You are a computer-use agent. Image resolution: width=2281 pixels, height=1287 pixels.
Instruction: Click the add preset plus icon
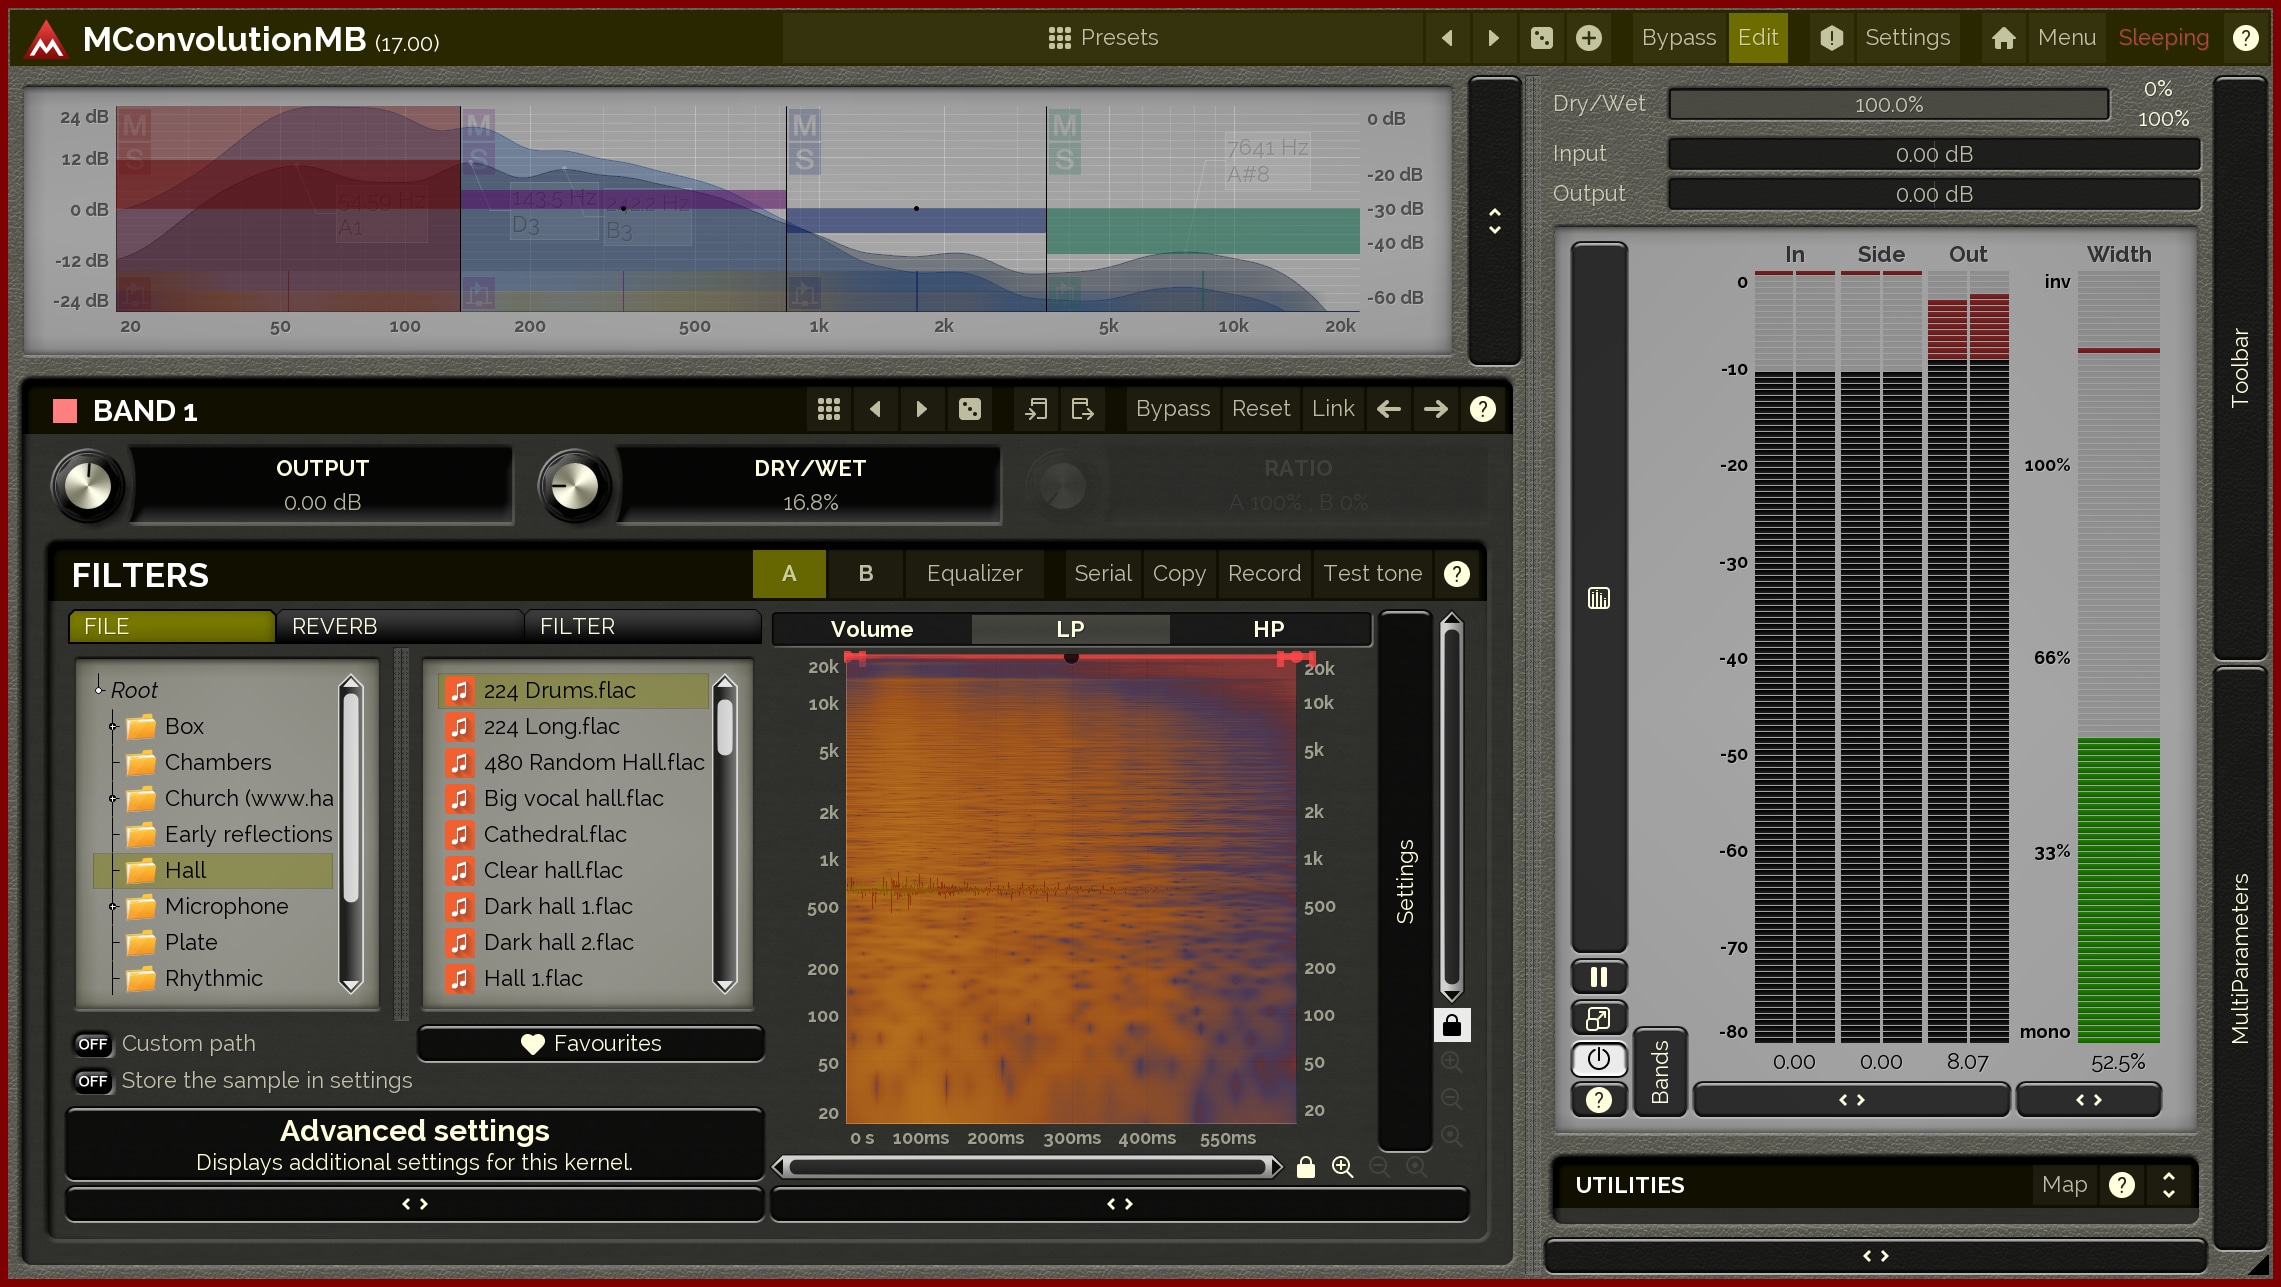(1588, 38)
